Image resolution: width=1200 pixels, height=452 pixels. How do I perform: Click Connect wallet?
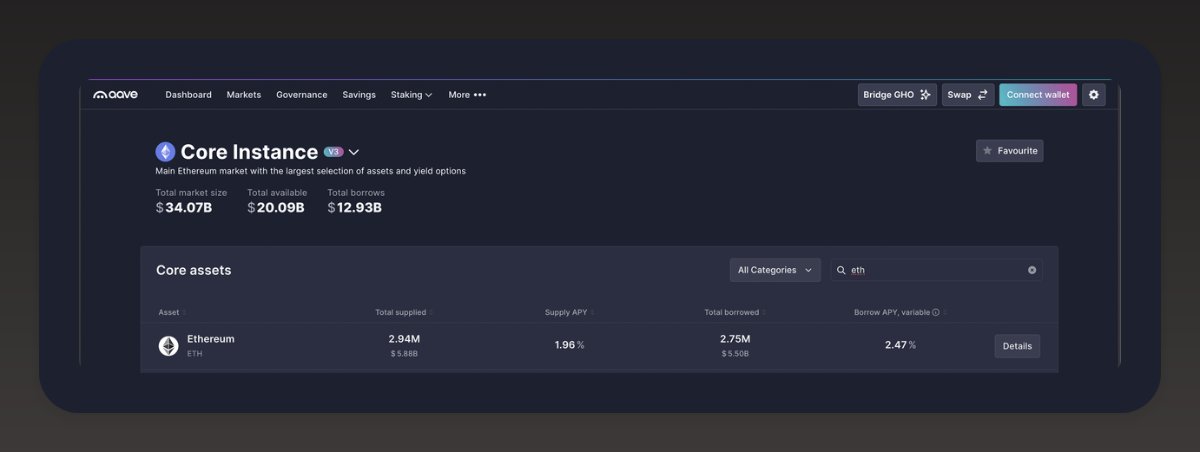(x=1038, y=95)
